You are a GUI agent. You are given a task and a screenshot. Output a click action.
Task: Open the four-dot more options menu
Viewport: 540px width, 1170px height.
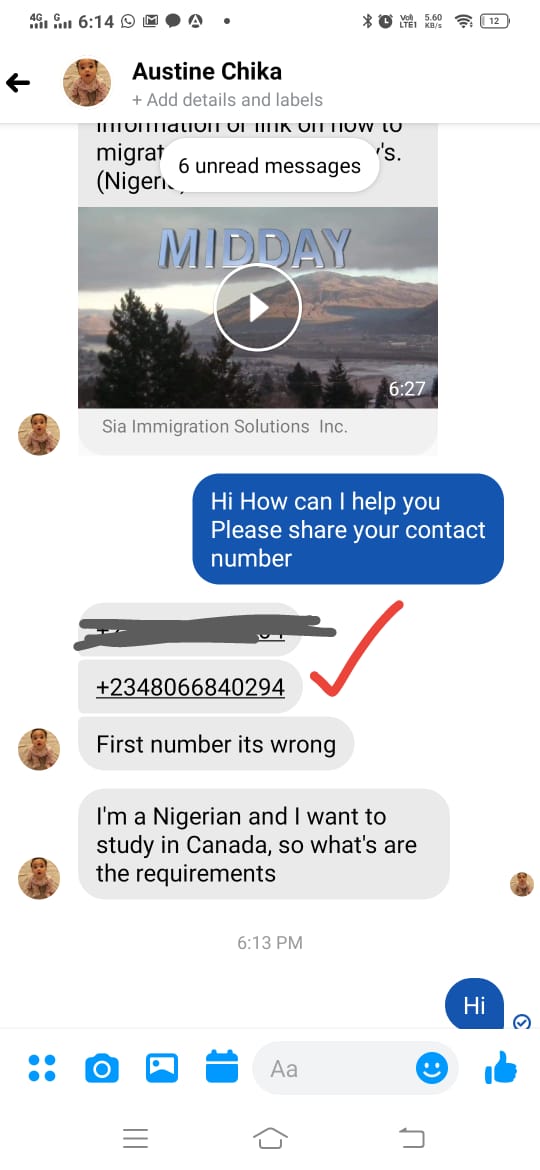pyautogui.click(x=42, y=1068)
